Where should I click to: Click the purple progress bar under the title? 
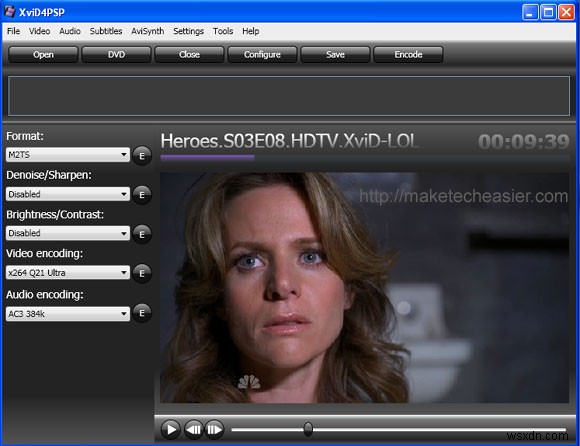[207, 157]
